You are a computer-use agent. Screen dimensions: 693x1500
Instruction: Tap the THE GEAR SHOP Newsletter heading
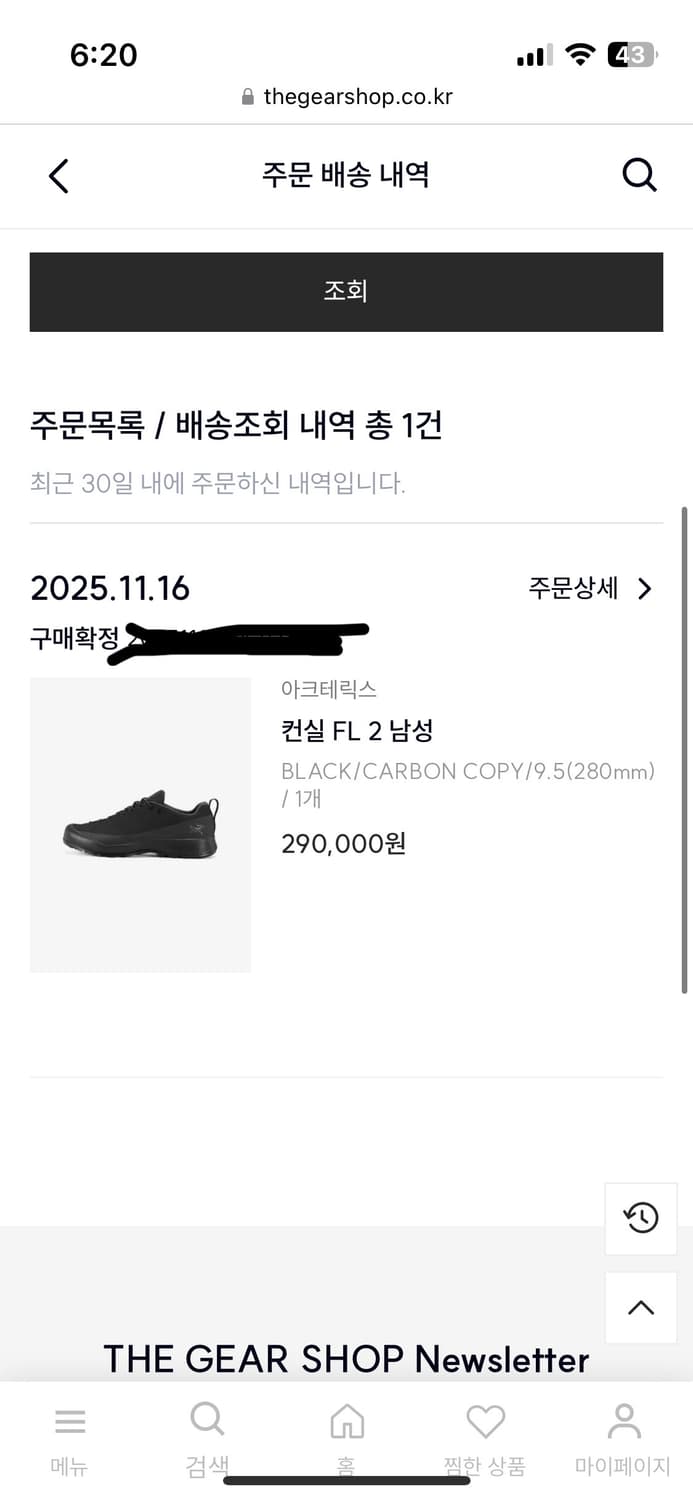tap(346, 1358)
